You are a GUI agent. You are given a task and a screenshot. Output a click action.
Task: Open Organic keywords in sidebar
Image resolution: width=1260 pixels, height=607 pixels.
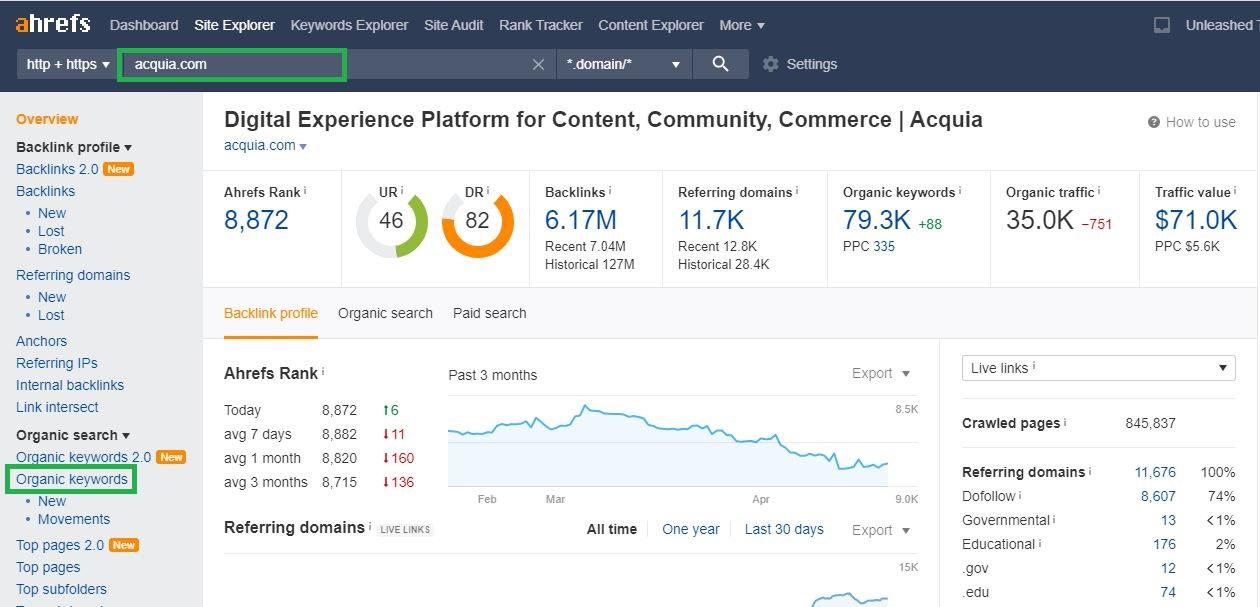point(72,479)
